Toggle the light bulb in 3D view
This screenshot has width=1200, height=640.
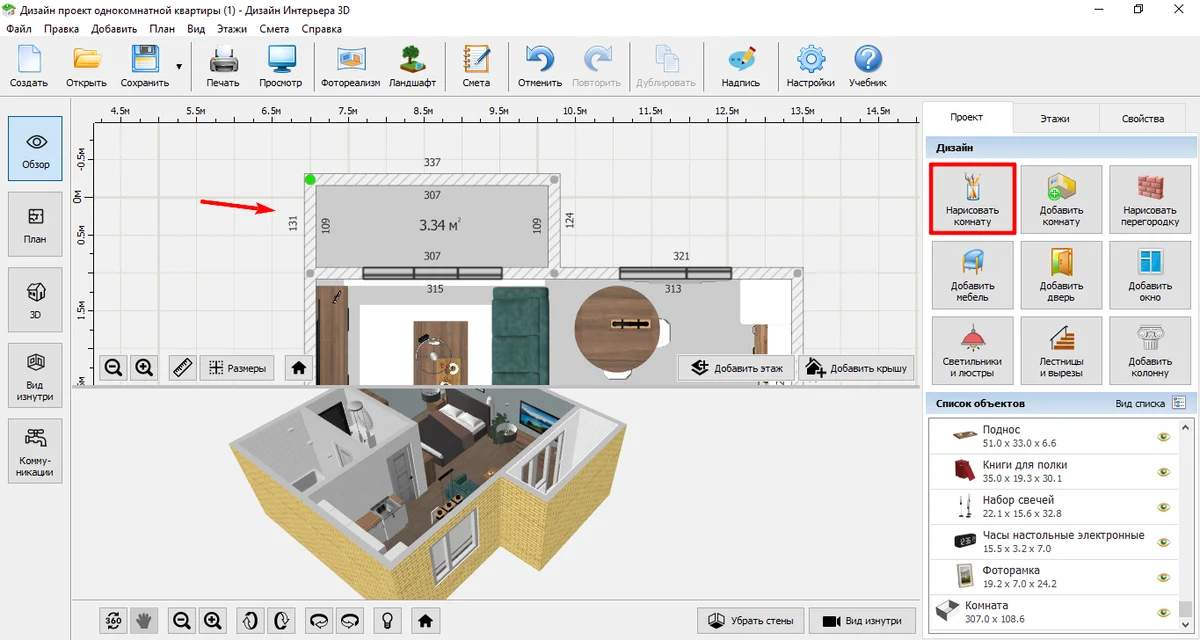tap(387, 621)
